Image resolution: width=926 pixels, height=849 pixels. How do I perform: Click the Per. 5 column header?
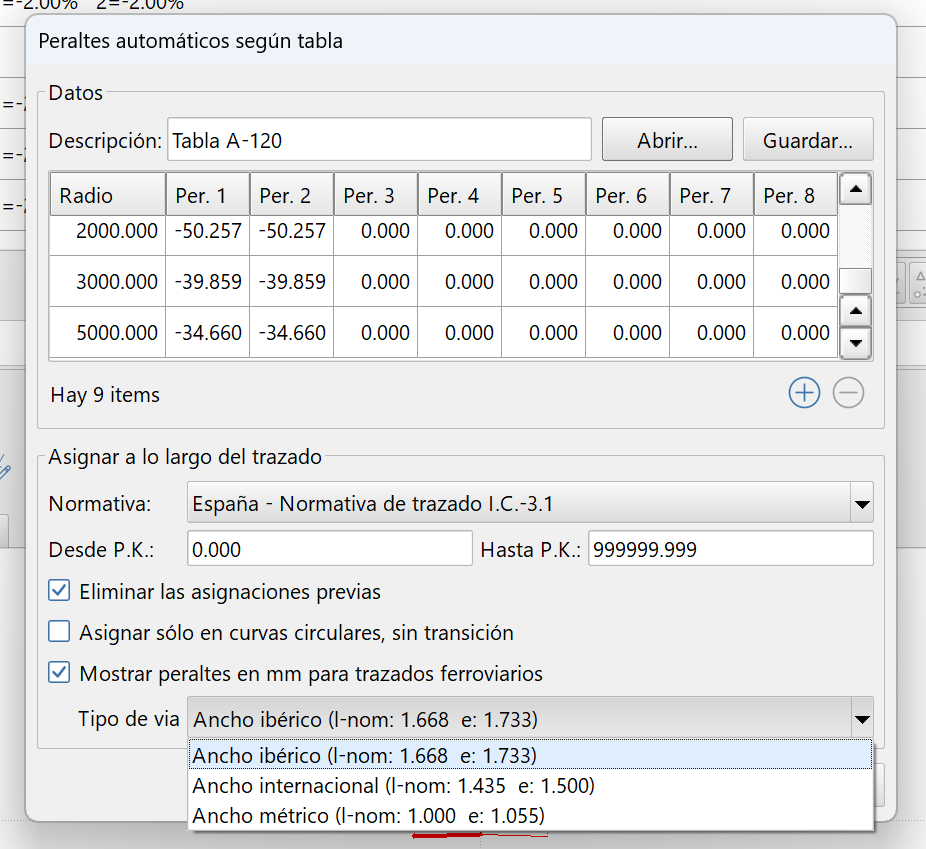click(543, 195)
